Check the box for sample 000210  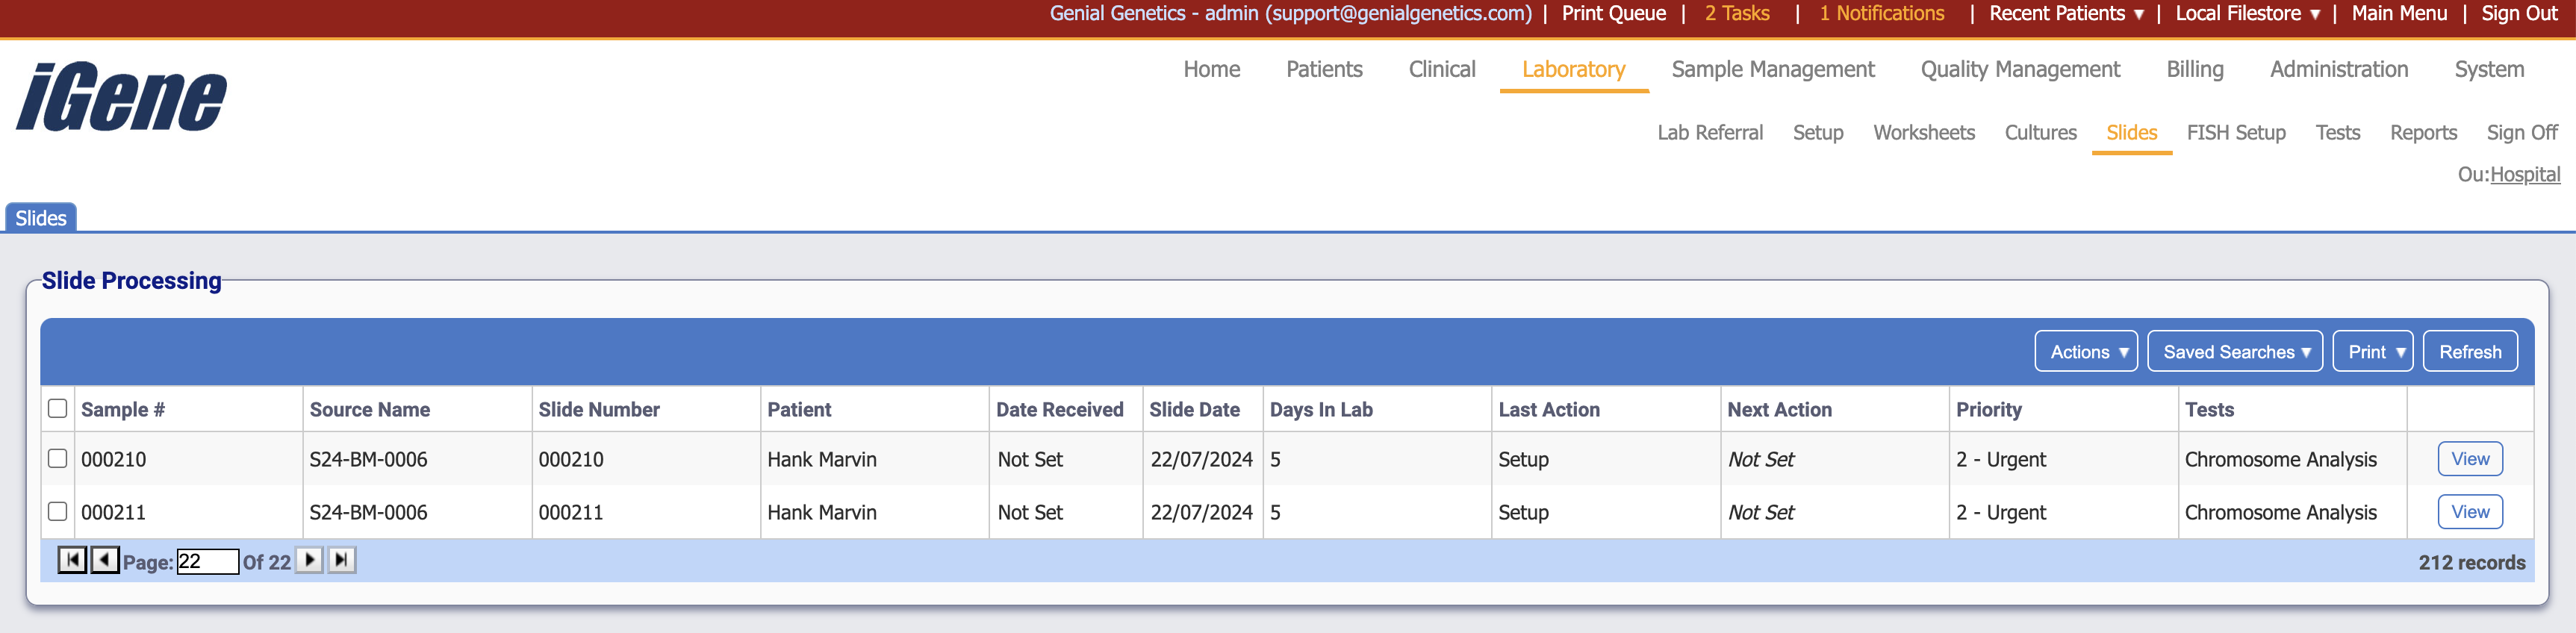click(58, 458)
